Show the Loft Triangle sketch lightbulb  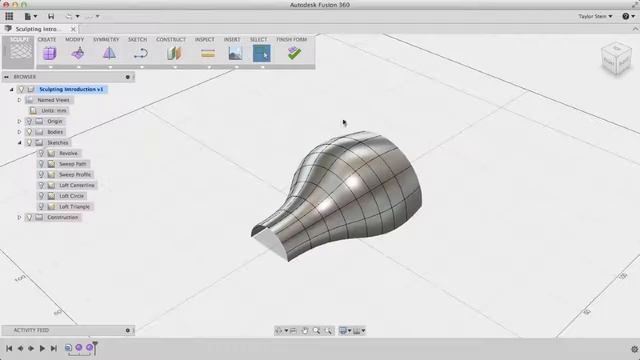click(x=41, y=207)
